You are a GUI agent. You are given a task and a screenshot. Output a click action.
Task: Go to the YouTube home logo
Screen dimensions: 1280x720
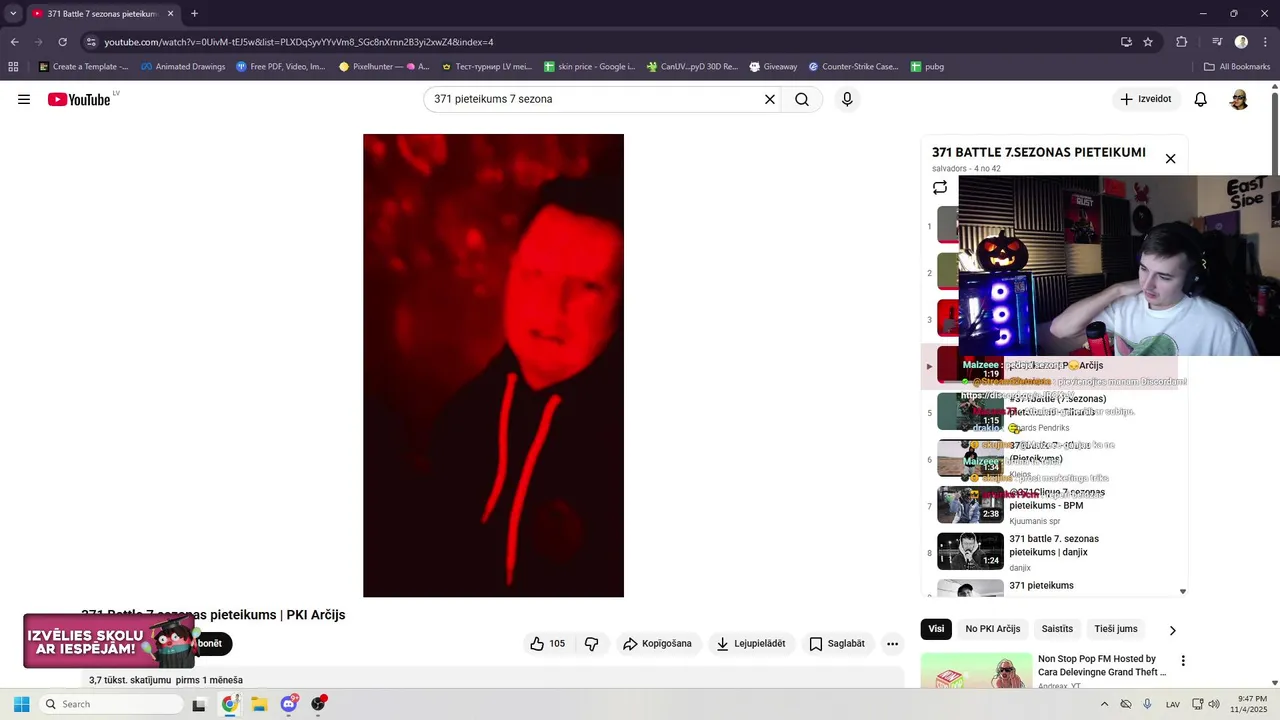coord(79,99)
